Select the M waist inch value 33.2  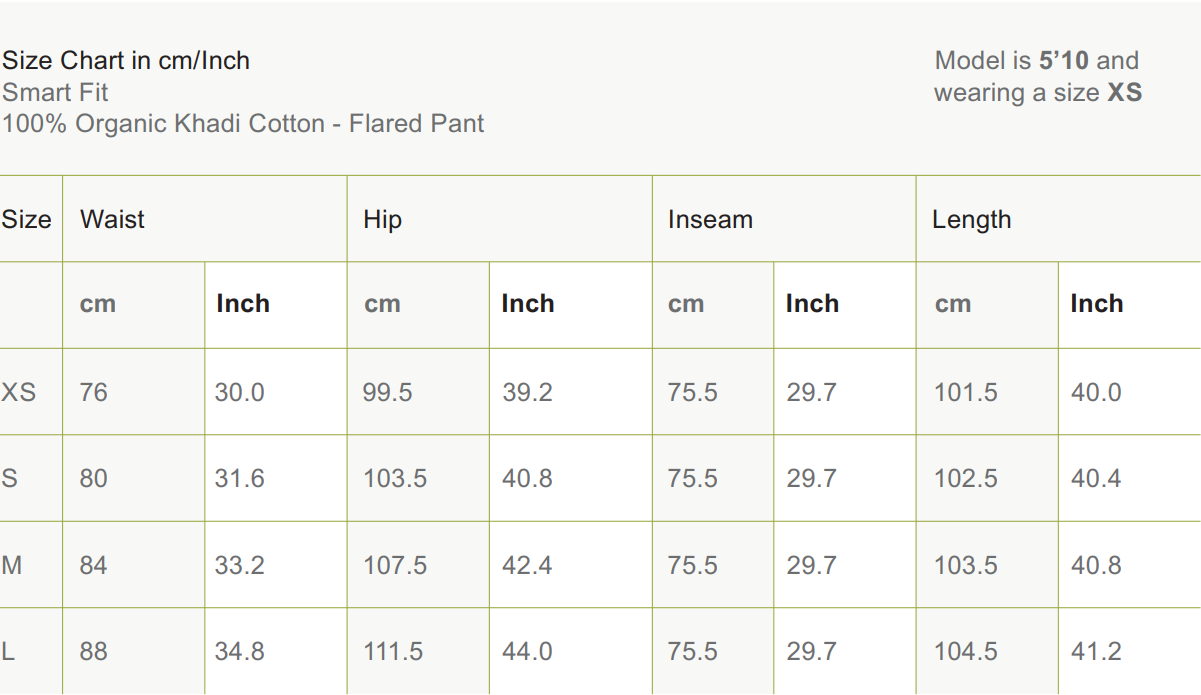[x=239, y=566]
